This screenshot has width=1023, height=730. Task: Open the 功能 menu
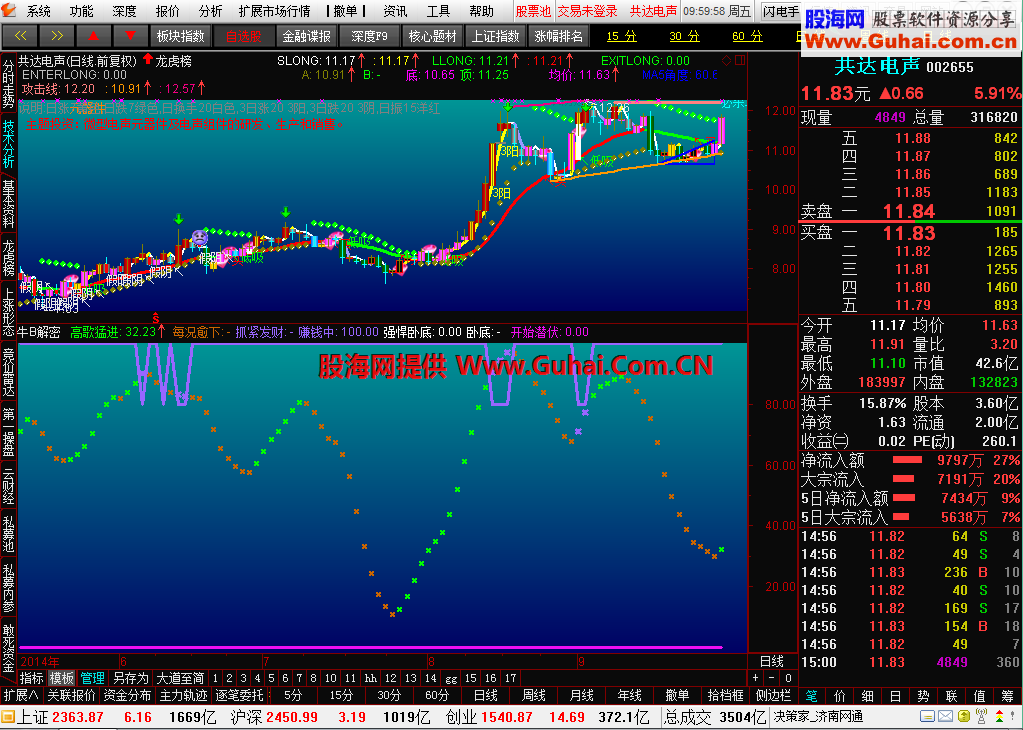tap(82, 11)
